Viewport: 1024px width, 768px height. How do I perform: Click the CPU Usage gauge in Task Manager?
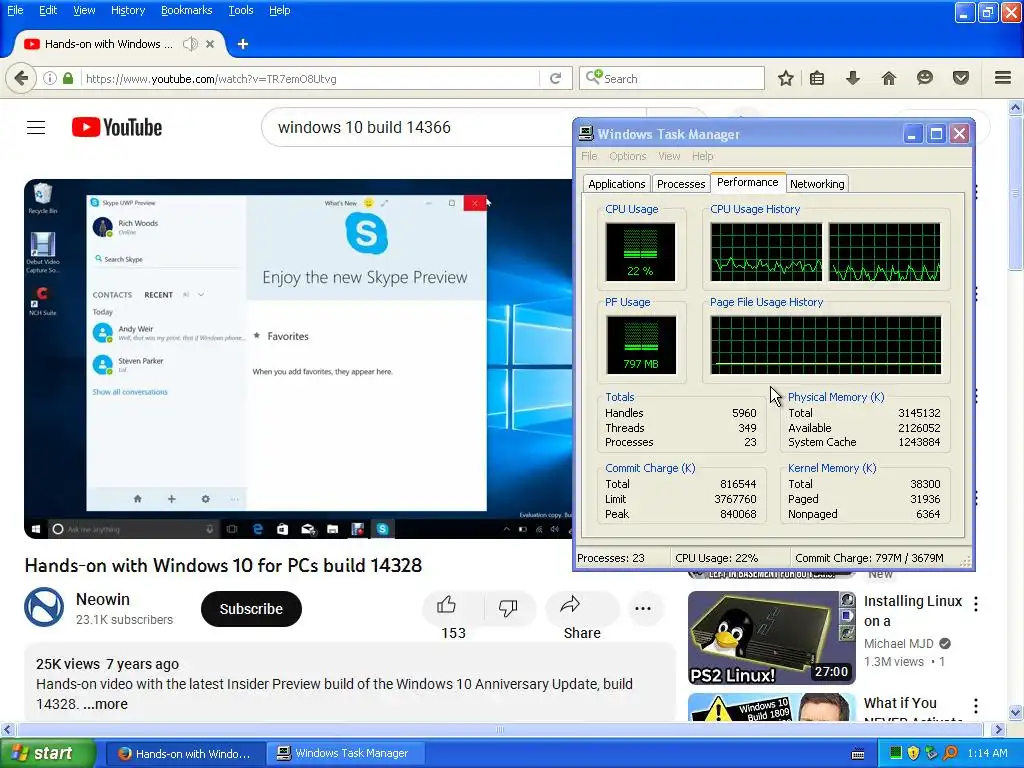click(640, 252)
